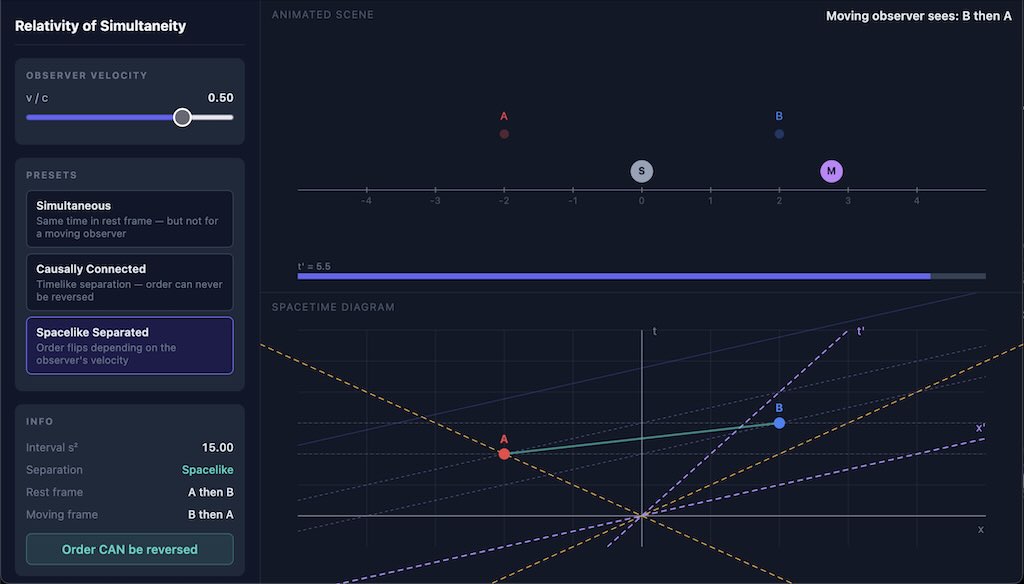1024x584 pixels.
Task: Click the spacetime diagram origin point
Action: 642,516
